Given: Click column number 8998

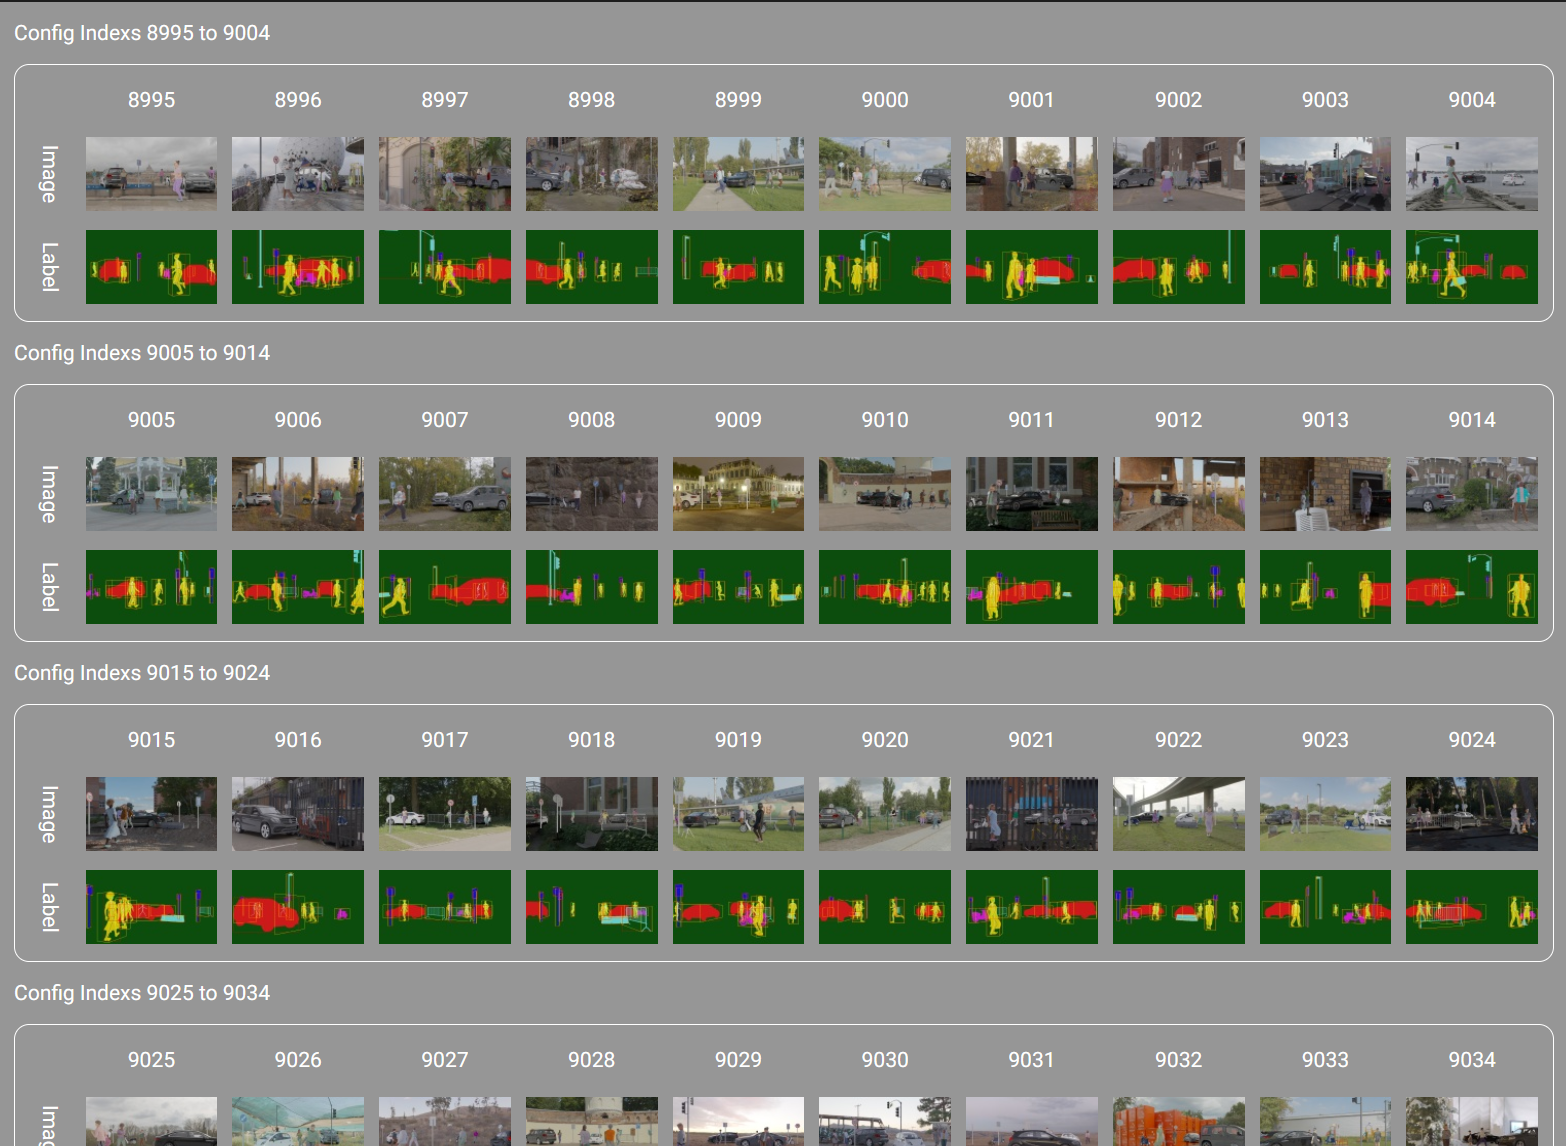Looking at the screenshot, I should 592,100.
